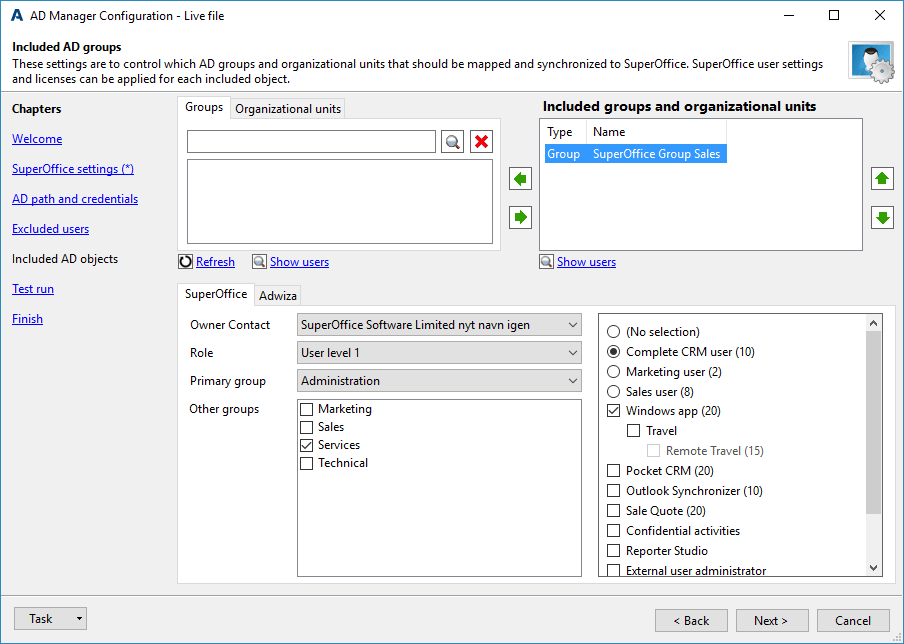Click the user settings icon in header
Screen dimensions: 904x644
[870, 63]
